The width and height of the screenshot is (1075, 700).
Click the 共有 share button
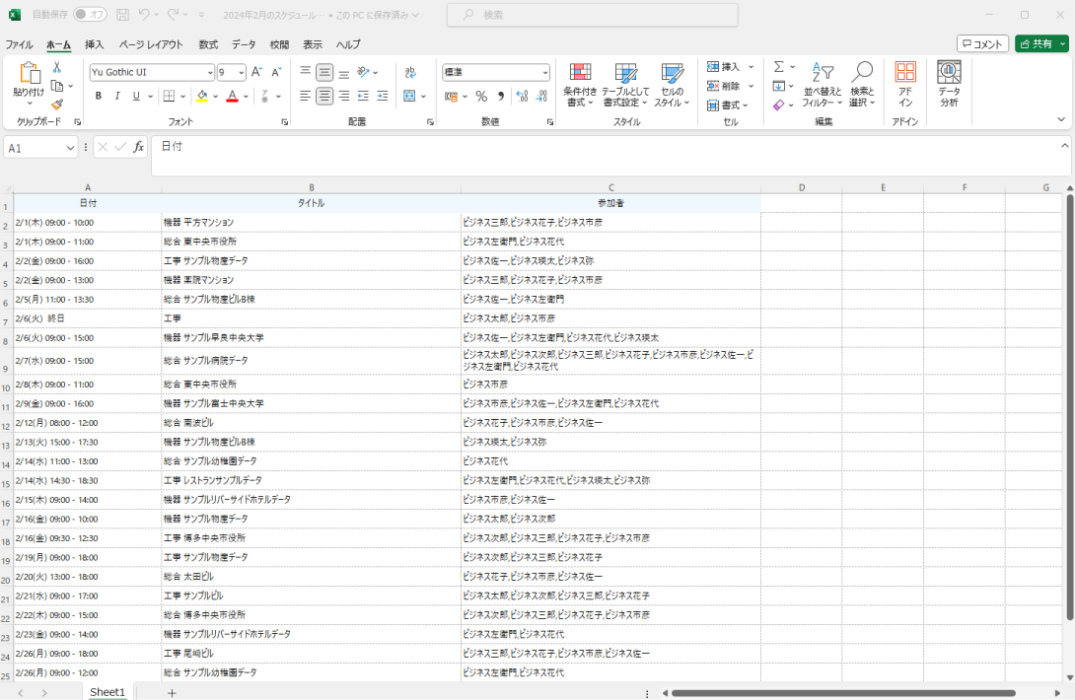click(1041, 44)
